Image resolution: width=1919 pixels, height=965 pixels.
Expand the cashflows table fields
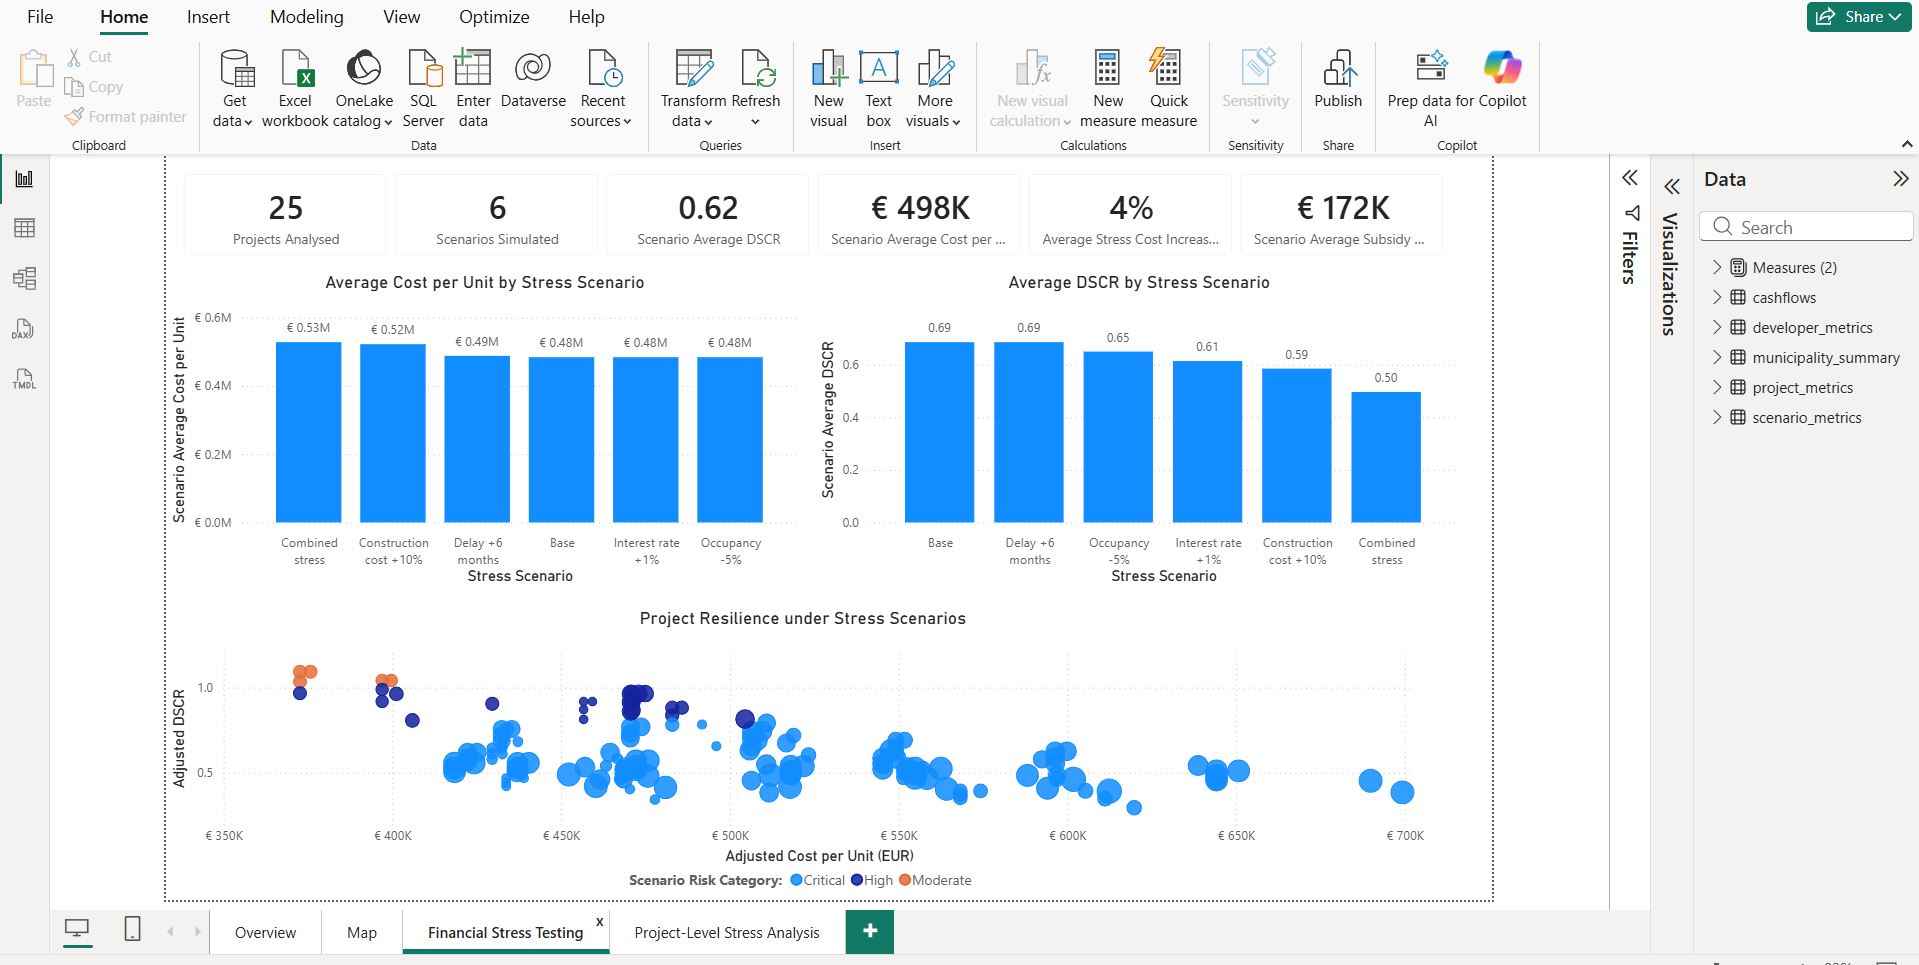pyautogui.click(x=1717, y=297)
